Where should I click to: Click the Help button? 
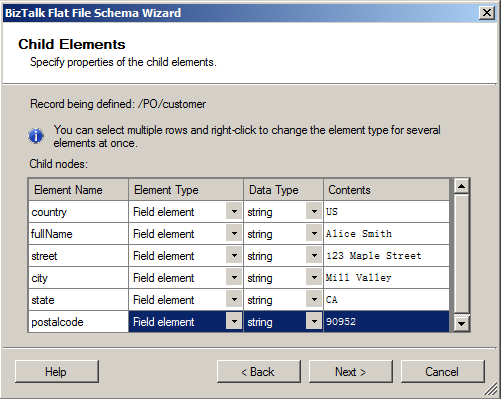coord(57,371)
